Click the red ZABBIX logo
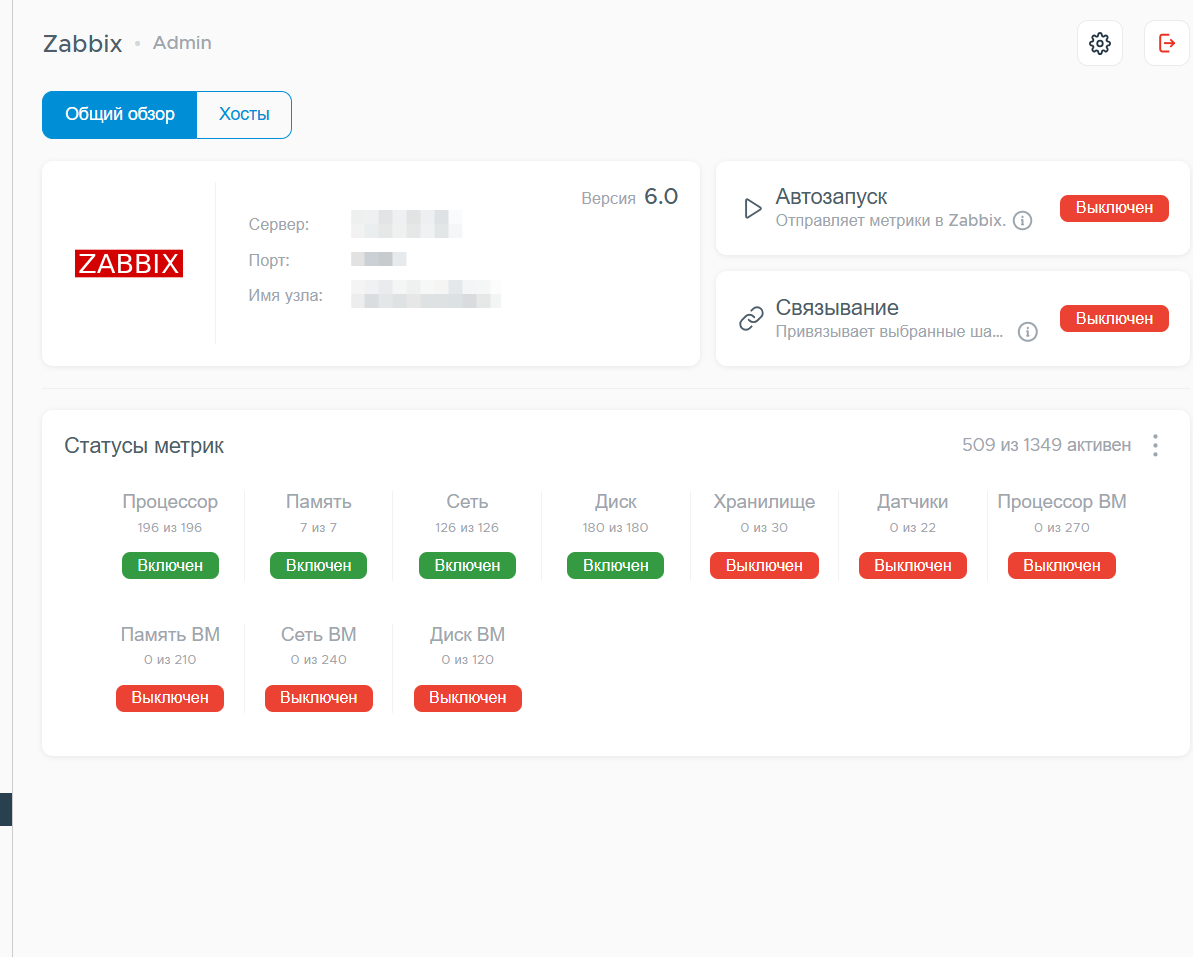Image resolution: width=1193 pixels, height=957 pixels. click(129, 263)
